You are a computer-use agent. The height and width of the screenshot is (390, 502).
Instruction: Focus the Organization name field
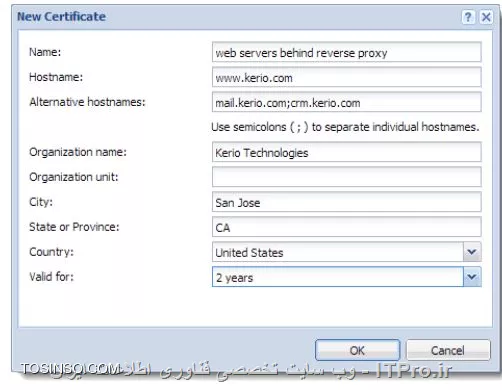pos(346,152)
